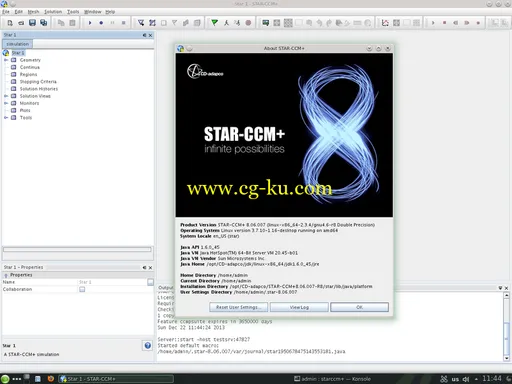Select the Star 1 root tree node
The height and width of the screenshot is (384, 512).
(18, 53)
